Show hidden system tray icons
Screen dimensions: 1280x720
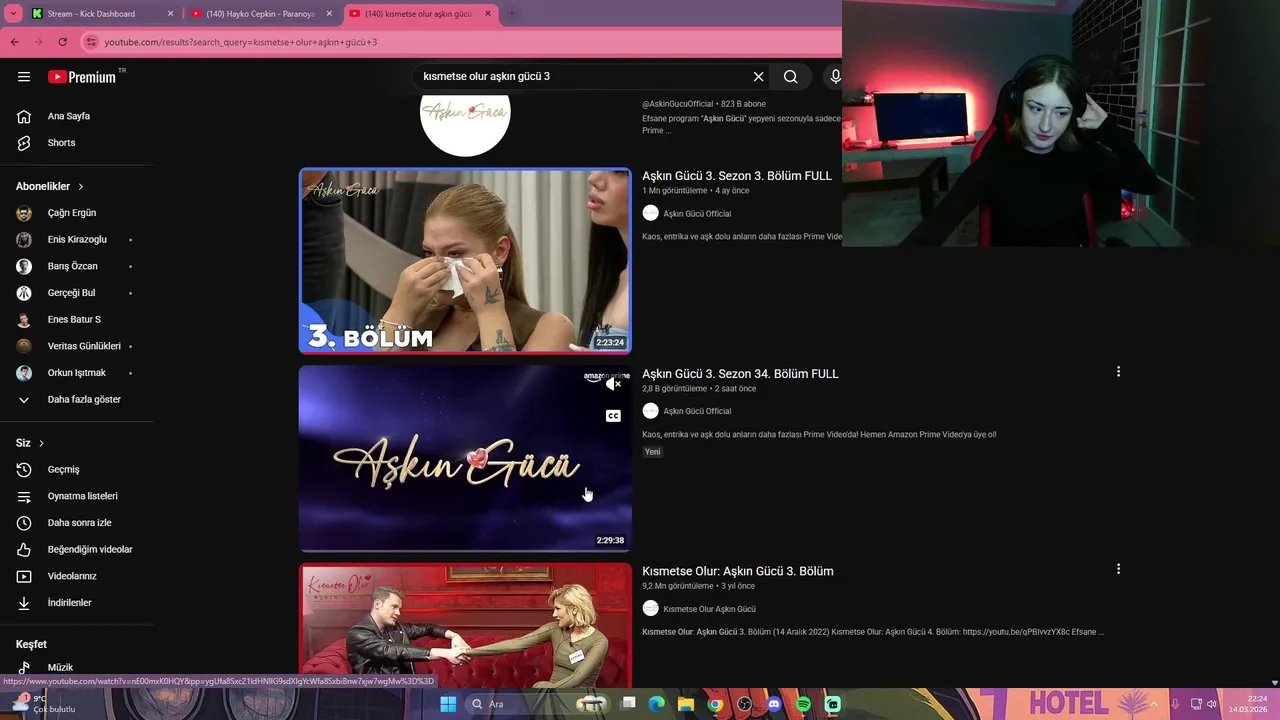pyautogui.click(x=1155, y=704)
